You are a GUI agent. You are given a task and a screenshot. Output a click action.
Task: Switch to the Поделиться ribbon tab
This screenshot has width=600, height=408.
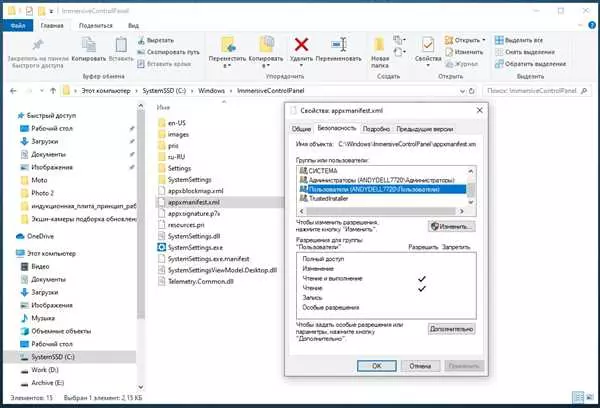pos(96,25)
